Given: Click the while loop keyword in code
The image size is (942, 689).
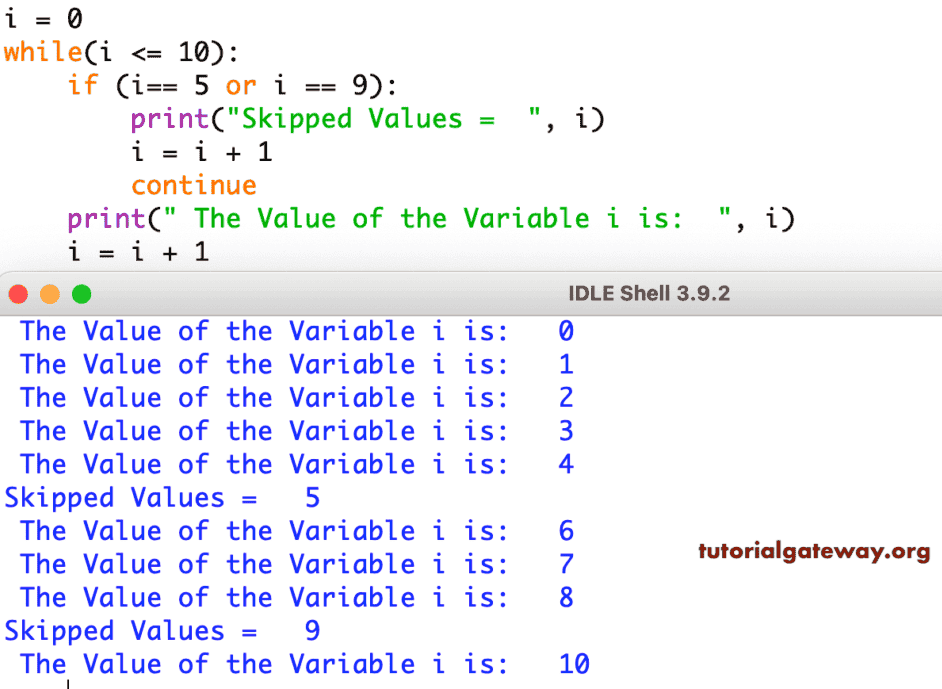Looking at the screenshot, I should tap(41, 52).
